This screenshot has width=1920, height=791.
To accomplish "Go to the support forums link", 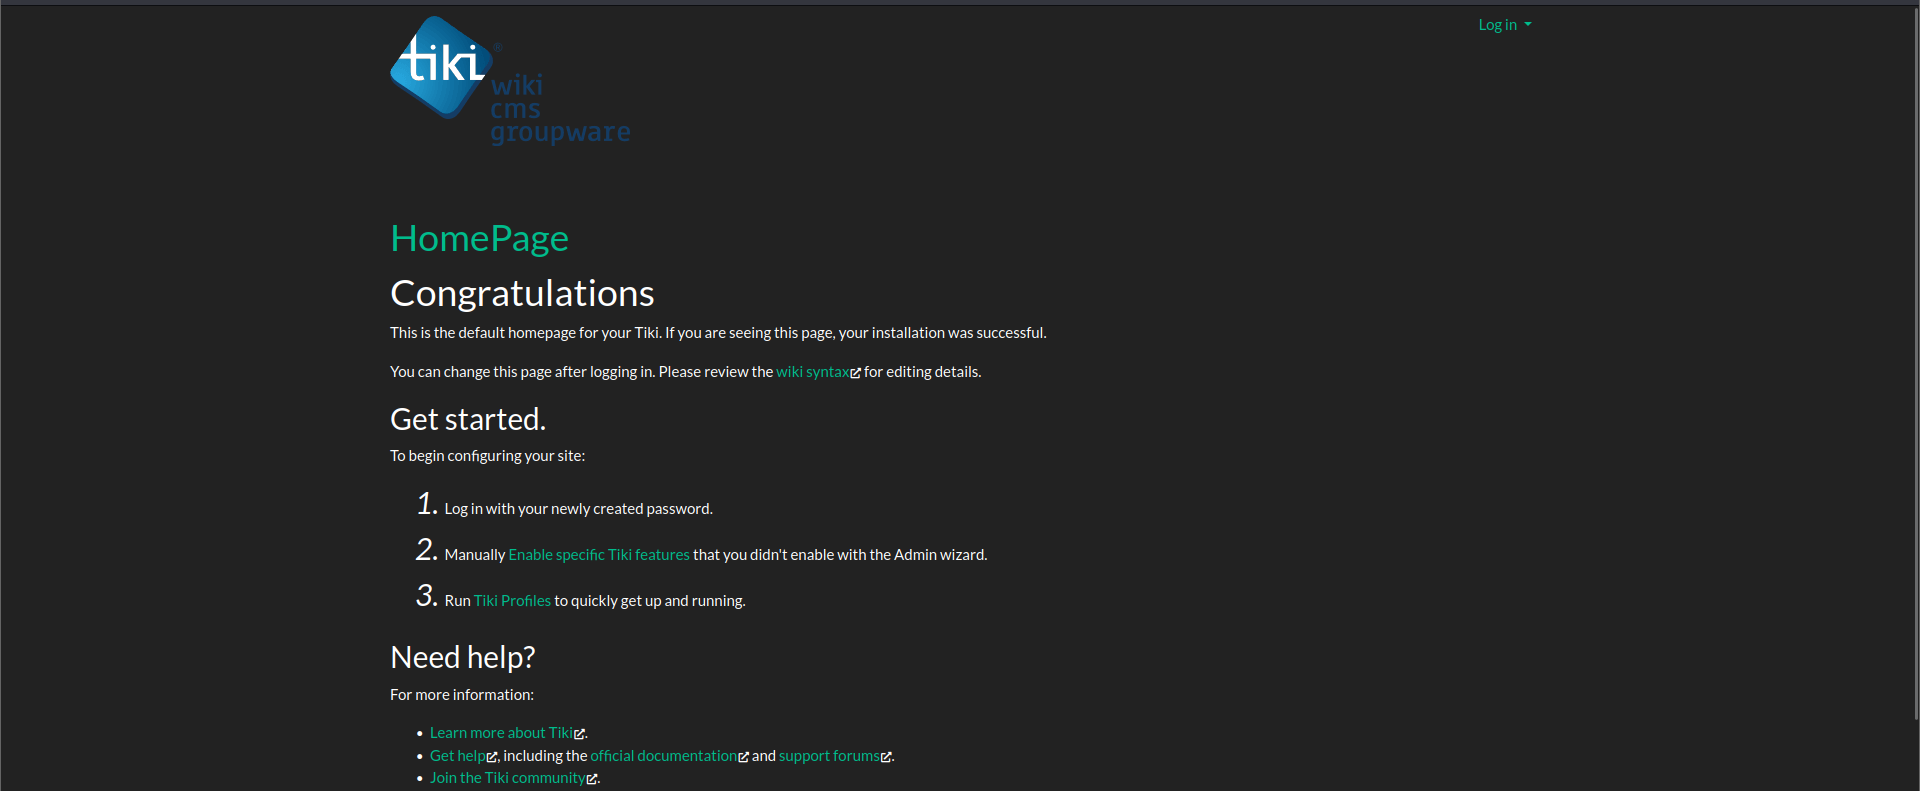I will pos(829,756).
